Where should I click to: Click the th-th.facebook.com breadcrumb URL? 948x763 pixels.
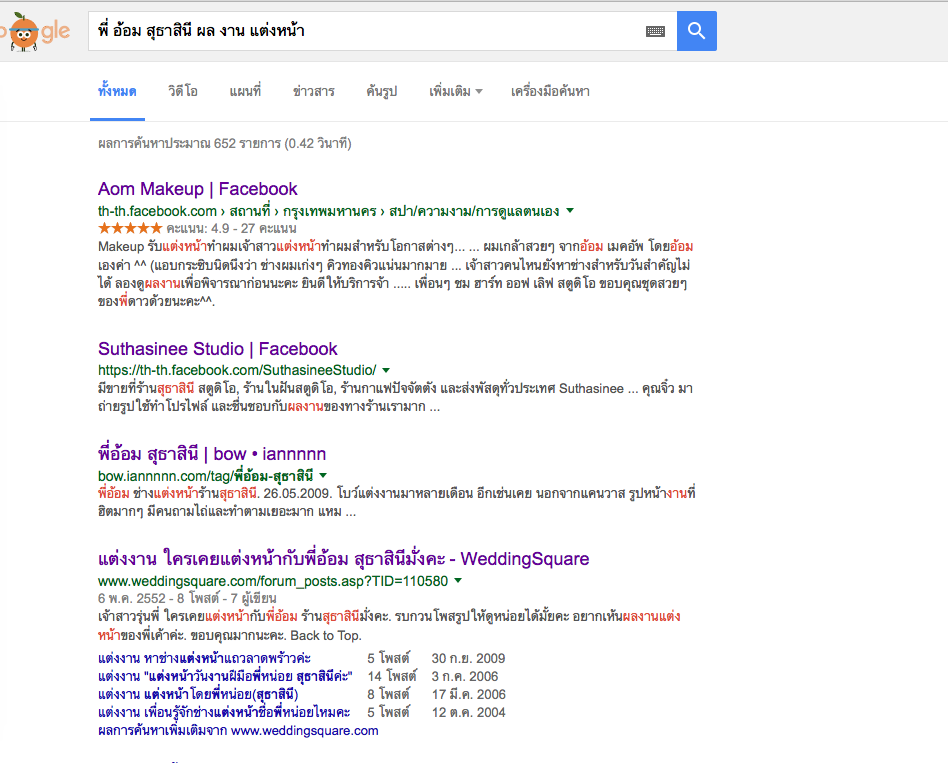coord(328,211)
